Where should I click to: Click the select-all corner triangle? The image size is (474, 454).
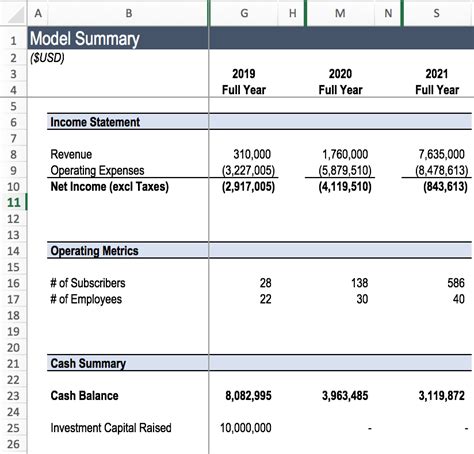tap(15, 15)
